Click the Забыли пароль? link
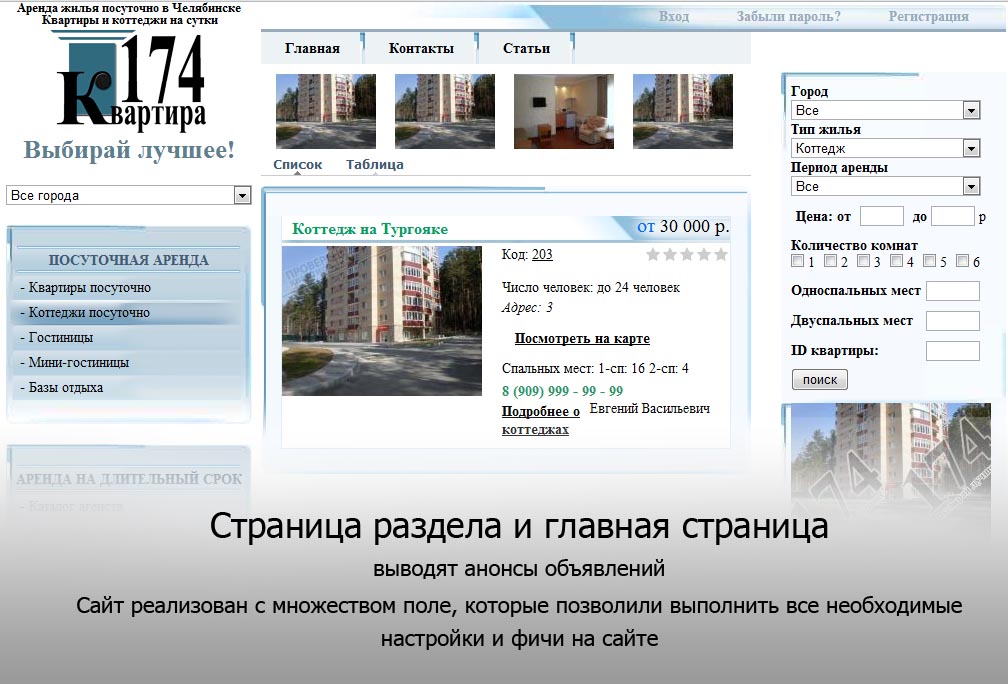 pos(788,17)
